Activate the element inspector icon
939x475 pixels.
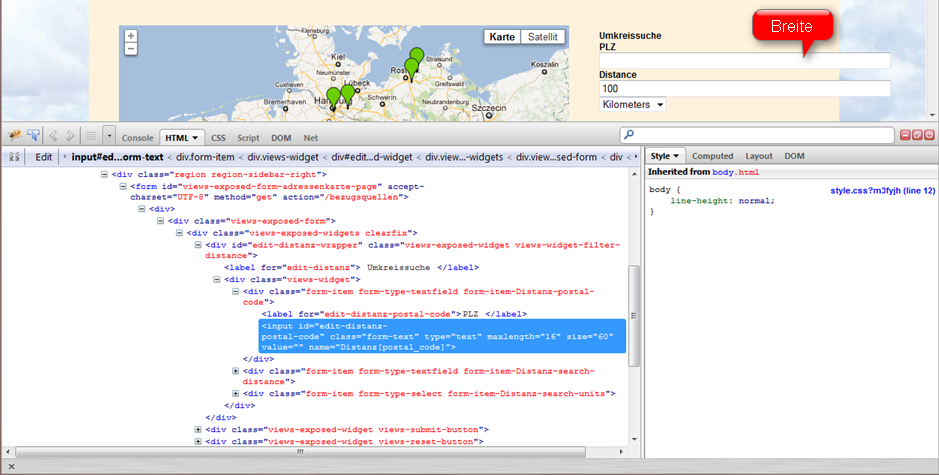[33, 135]
